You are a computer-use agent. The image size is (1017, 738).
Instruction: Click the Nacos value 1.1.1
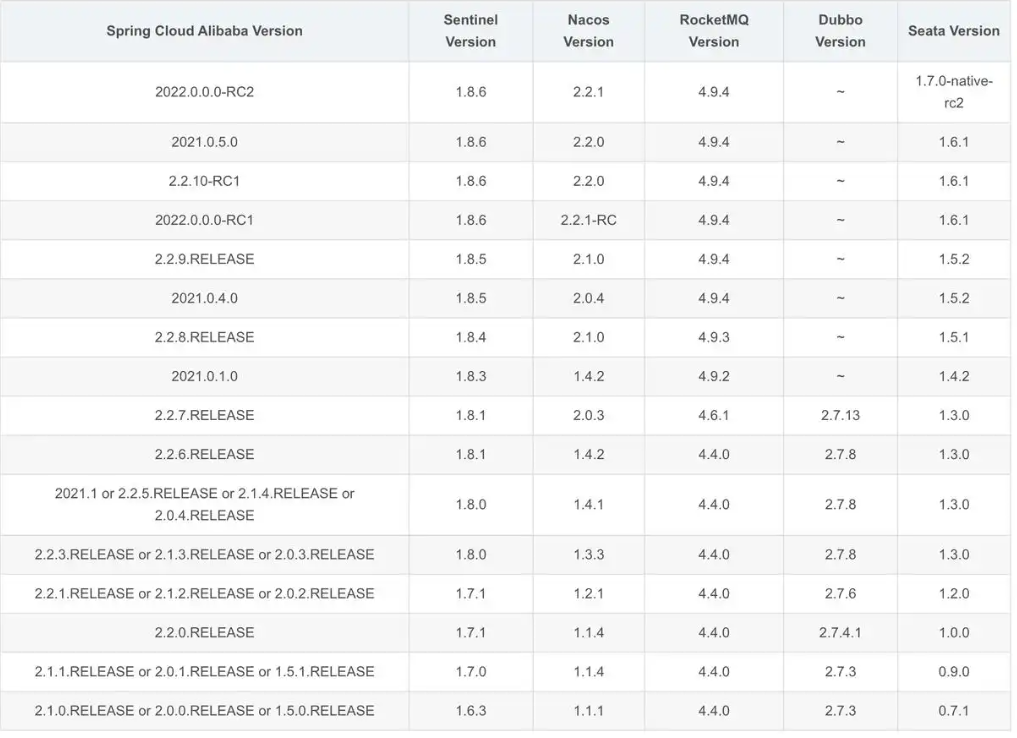click(588, 711)
